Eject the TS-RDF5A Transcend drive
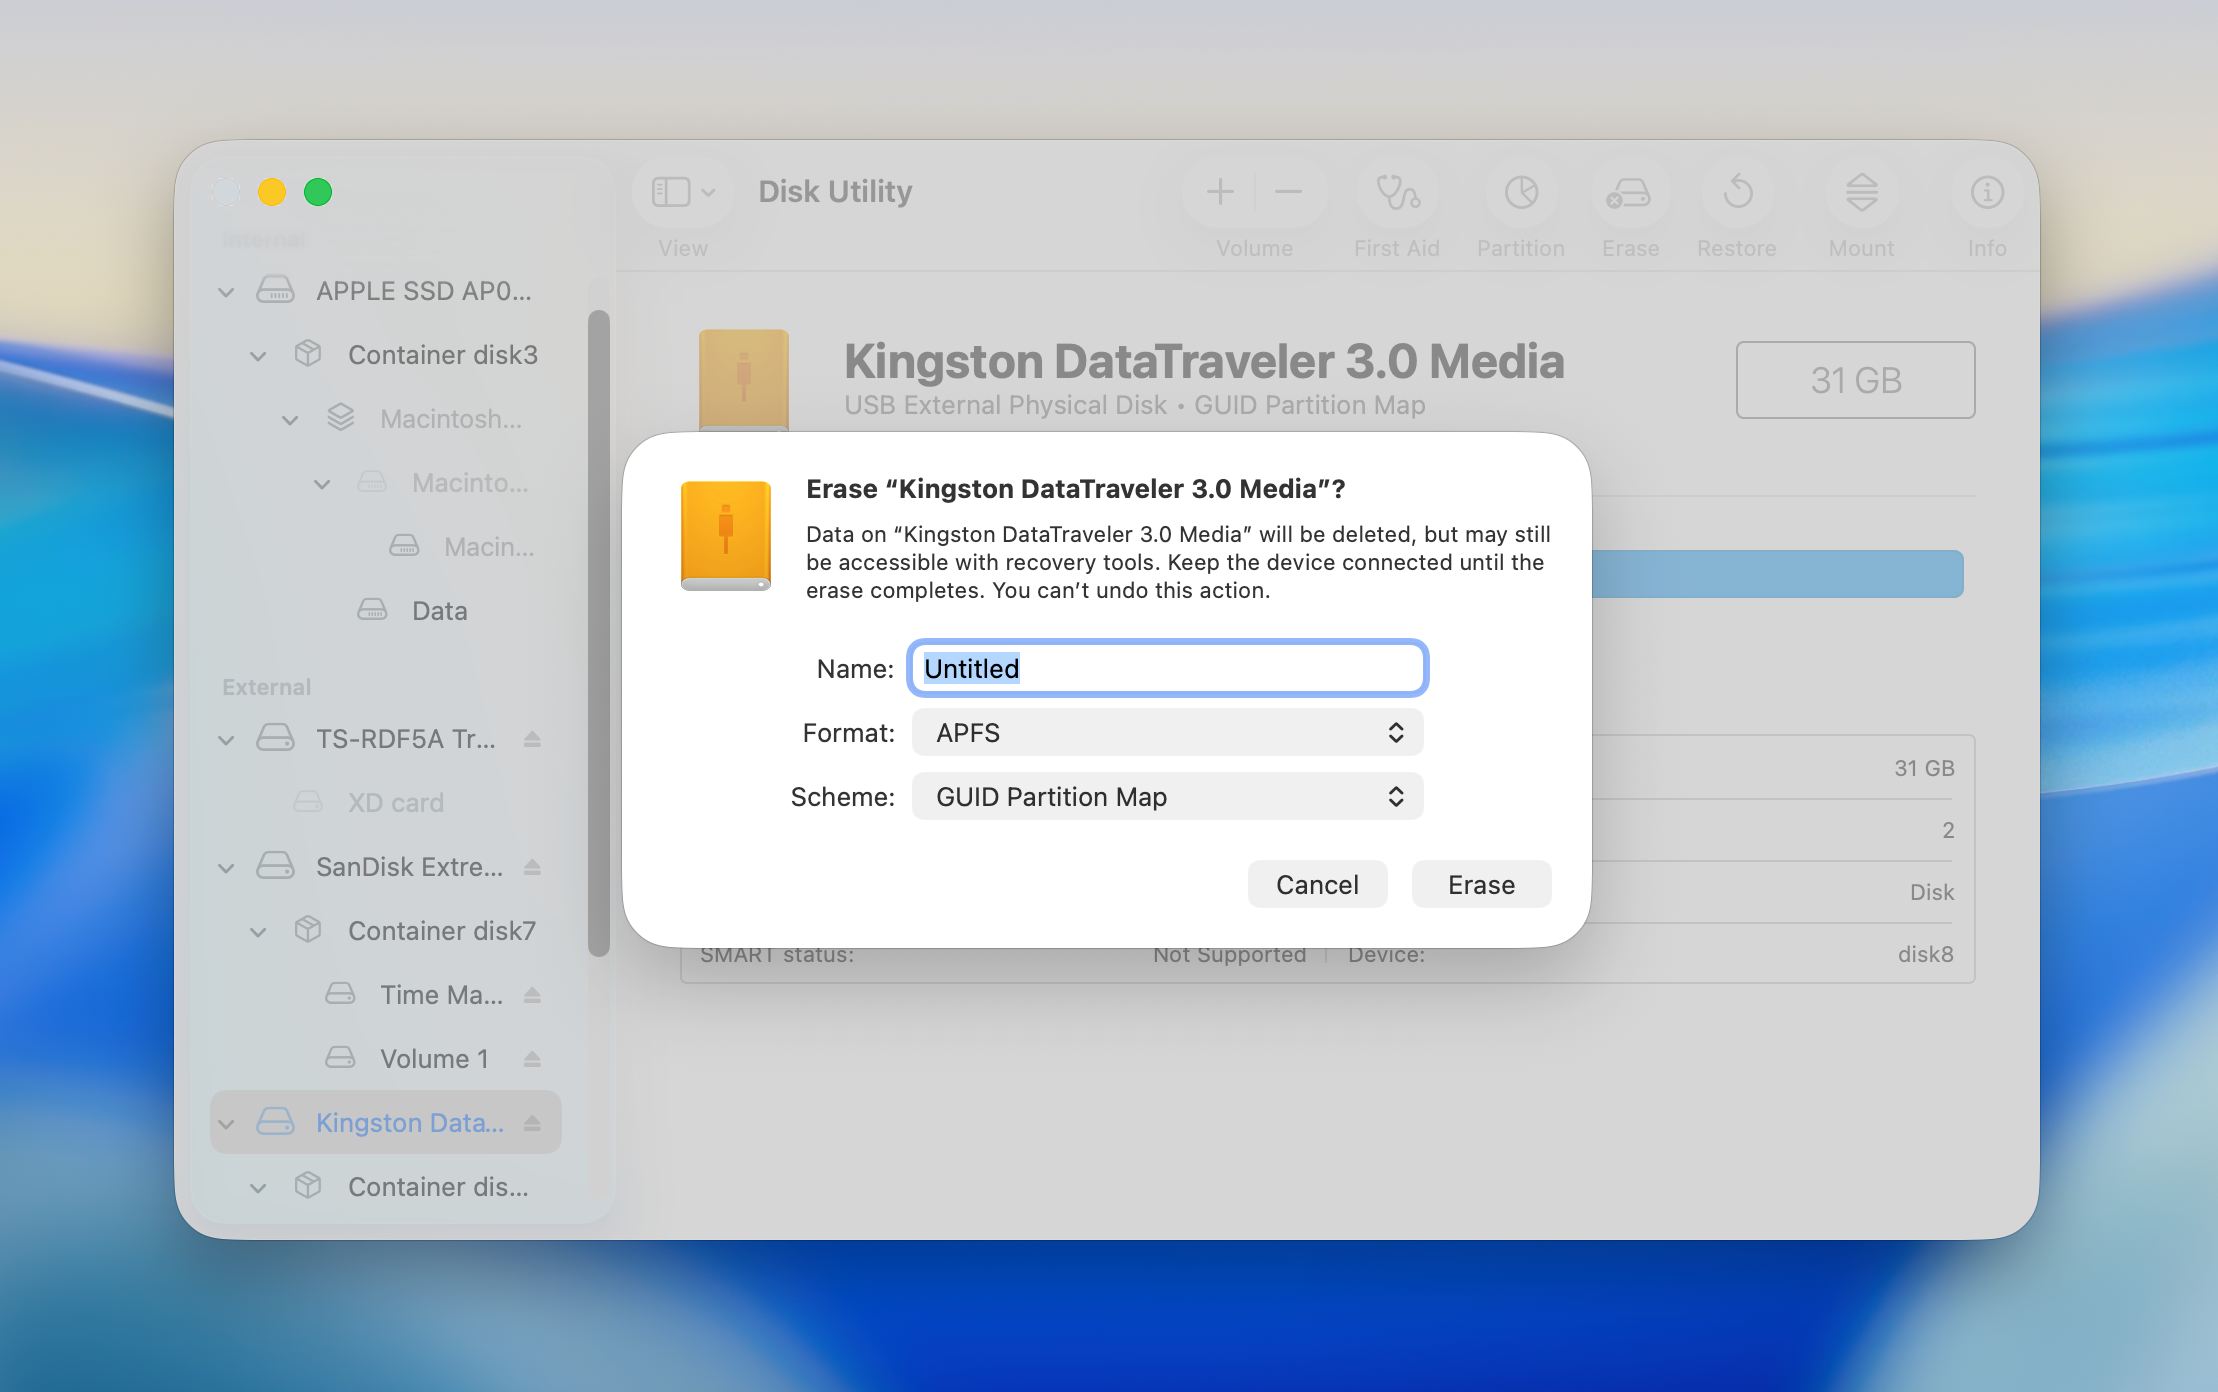The image size is (2218, 1392). point(532,739)
